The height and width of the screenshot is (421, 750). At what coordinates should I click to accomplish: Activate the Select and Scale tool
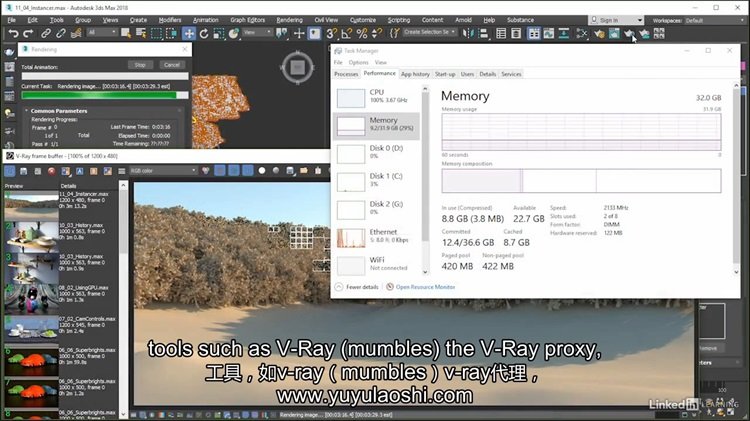pos(219,33)
